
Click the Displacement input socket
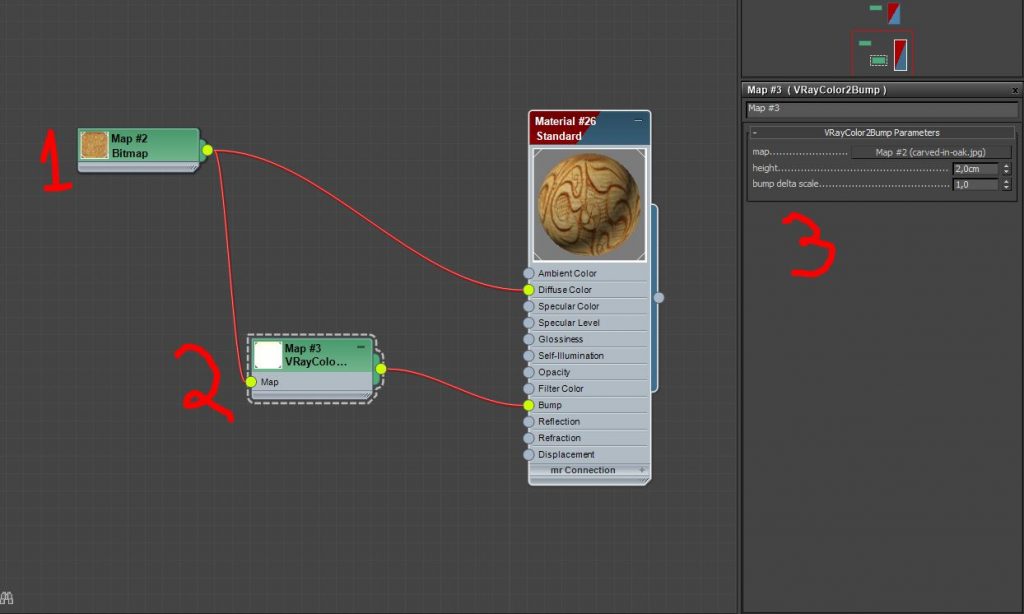tap(528, 454)
